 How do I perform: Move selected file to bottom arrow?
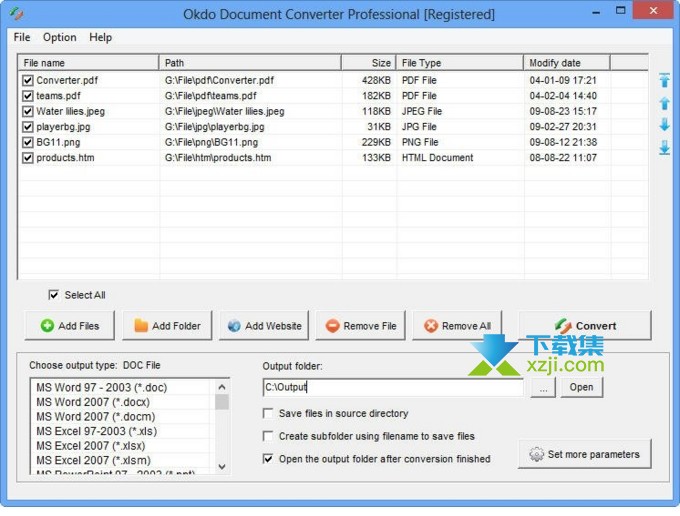tap(664, 148)
